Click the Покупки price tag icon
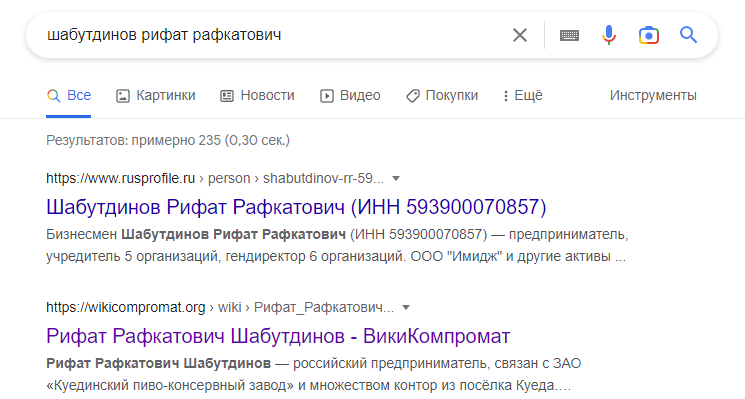 pyautogui.click(x=412, y=96)
